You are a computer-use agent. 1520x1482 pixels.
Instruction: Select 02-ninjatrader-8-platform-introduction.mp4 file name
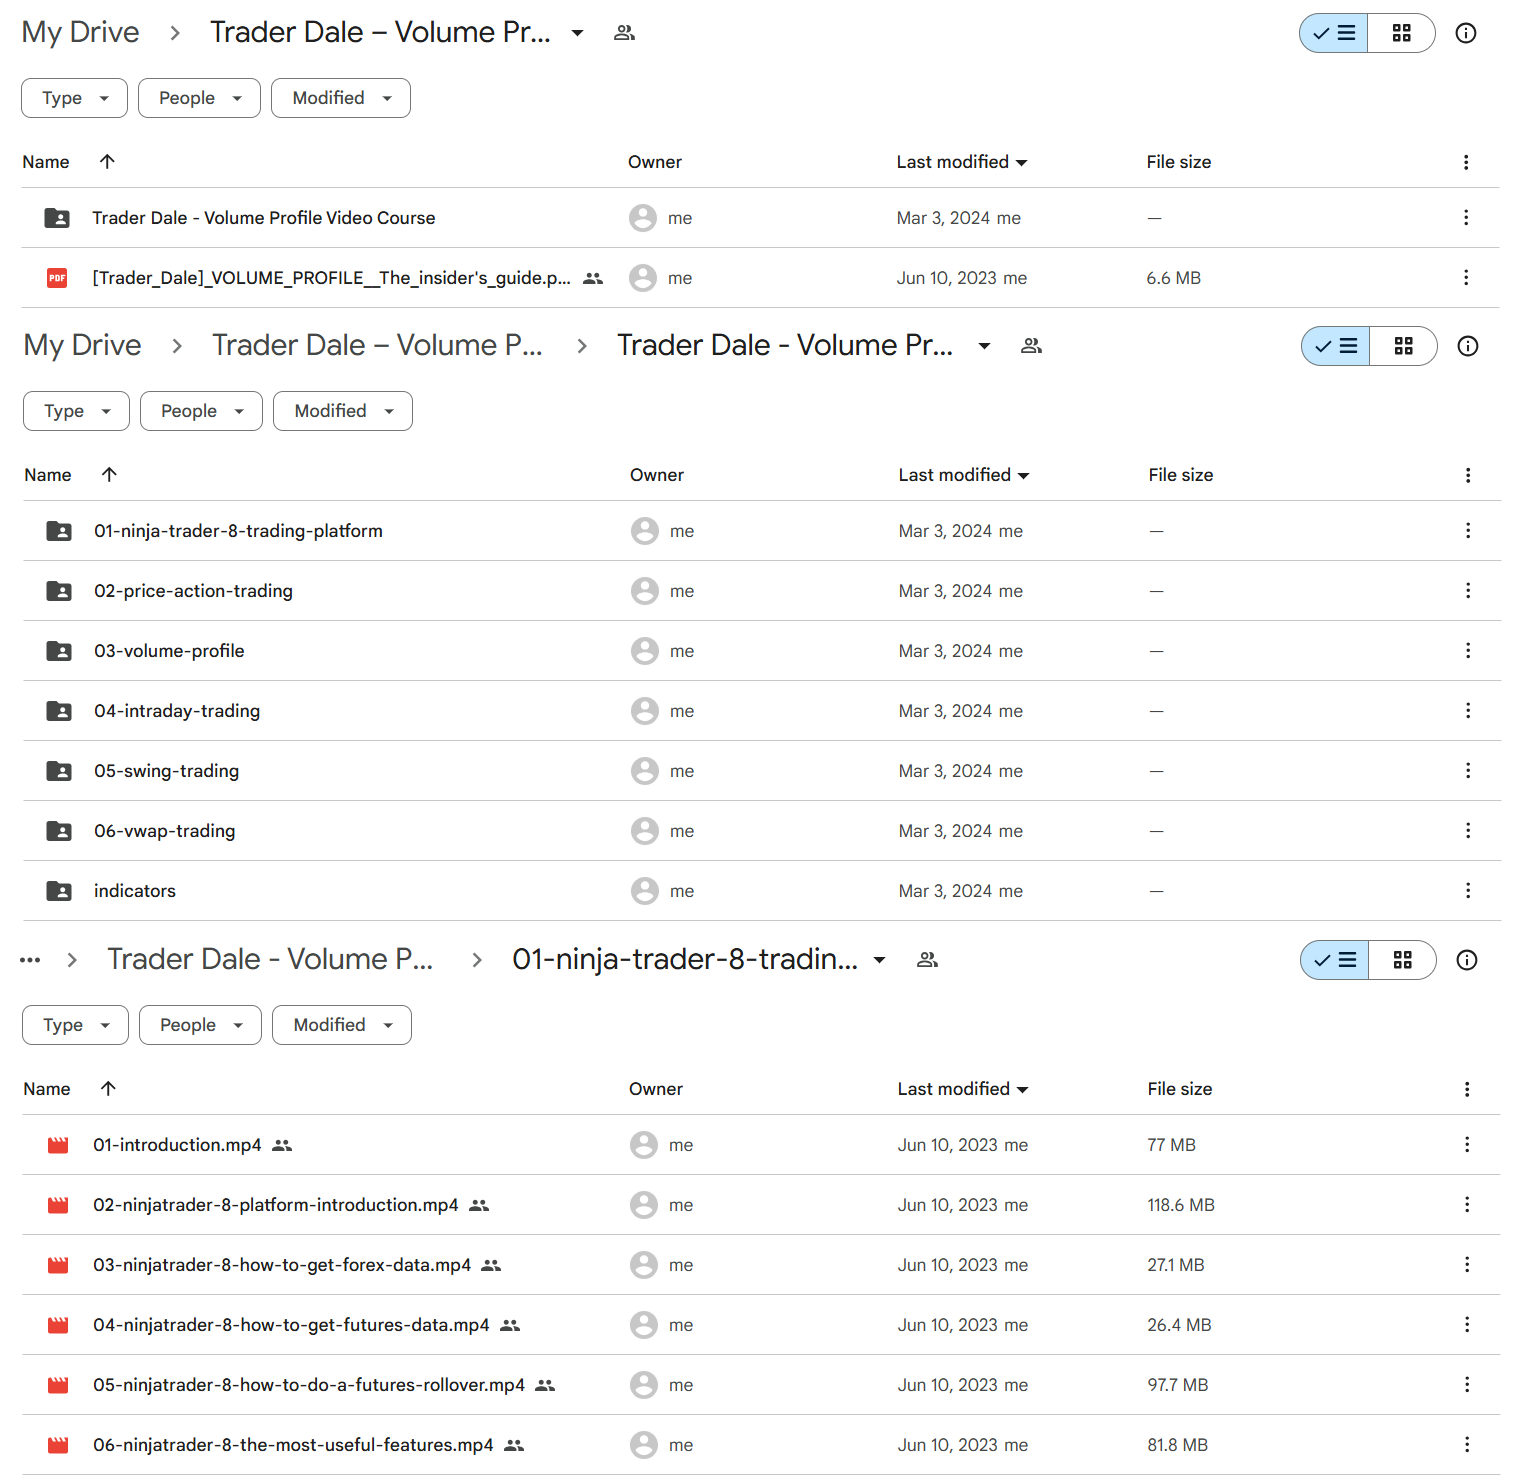(276, 1205)
